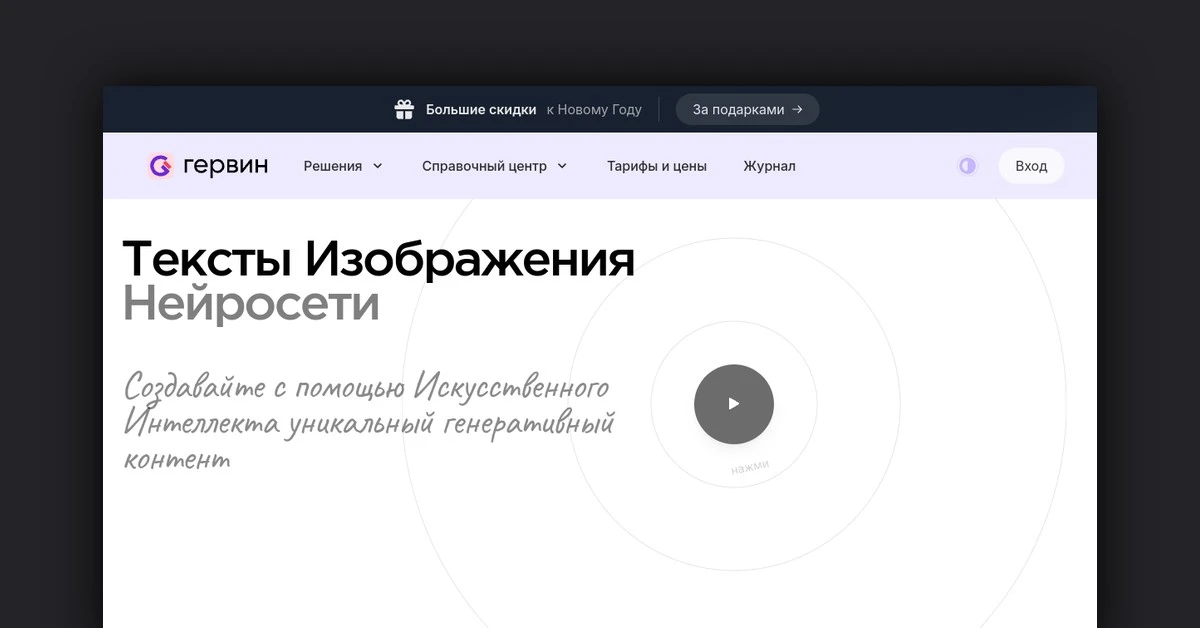1200x628 pixels.
Task: Open the "Журнал" section
Action: pyautogui.click(x=769, y=166)
